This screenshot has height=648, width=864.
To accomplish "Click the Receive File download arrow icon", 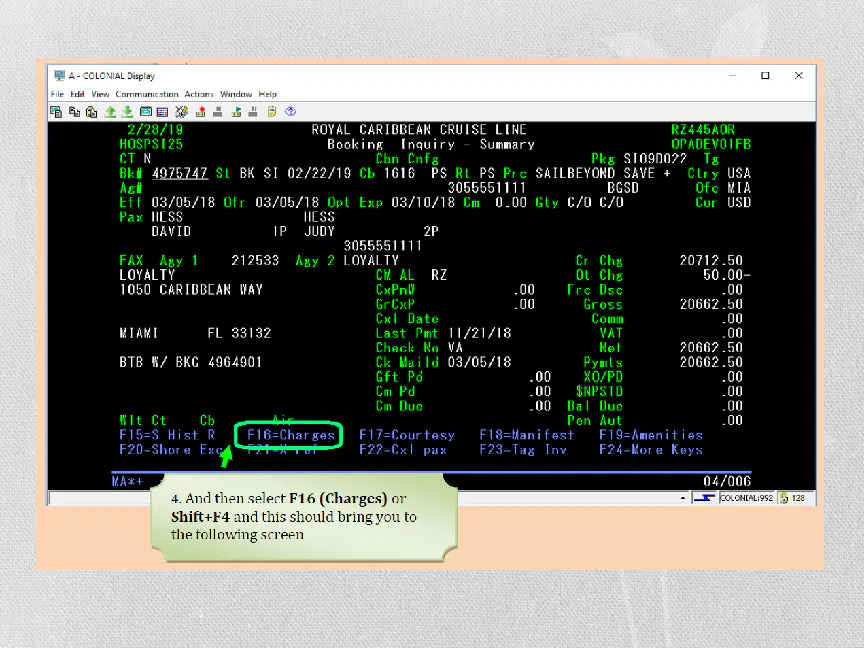I will (127, 112).
